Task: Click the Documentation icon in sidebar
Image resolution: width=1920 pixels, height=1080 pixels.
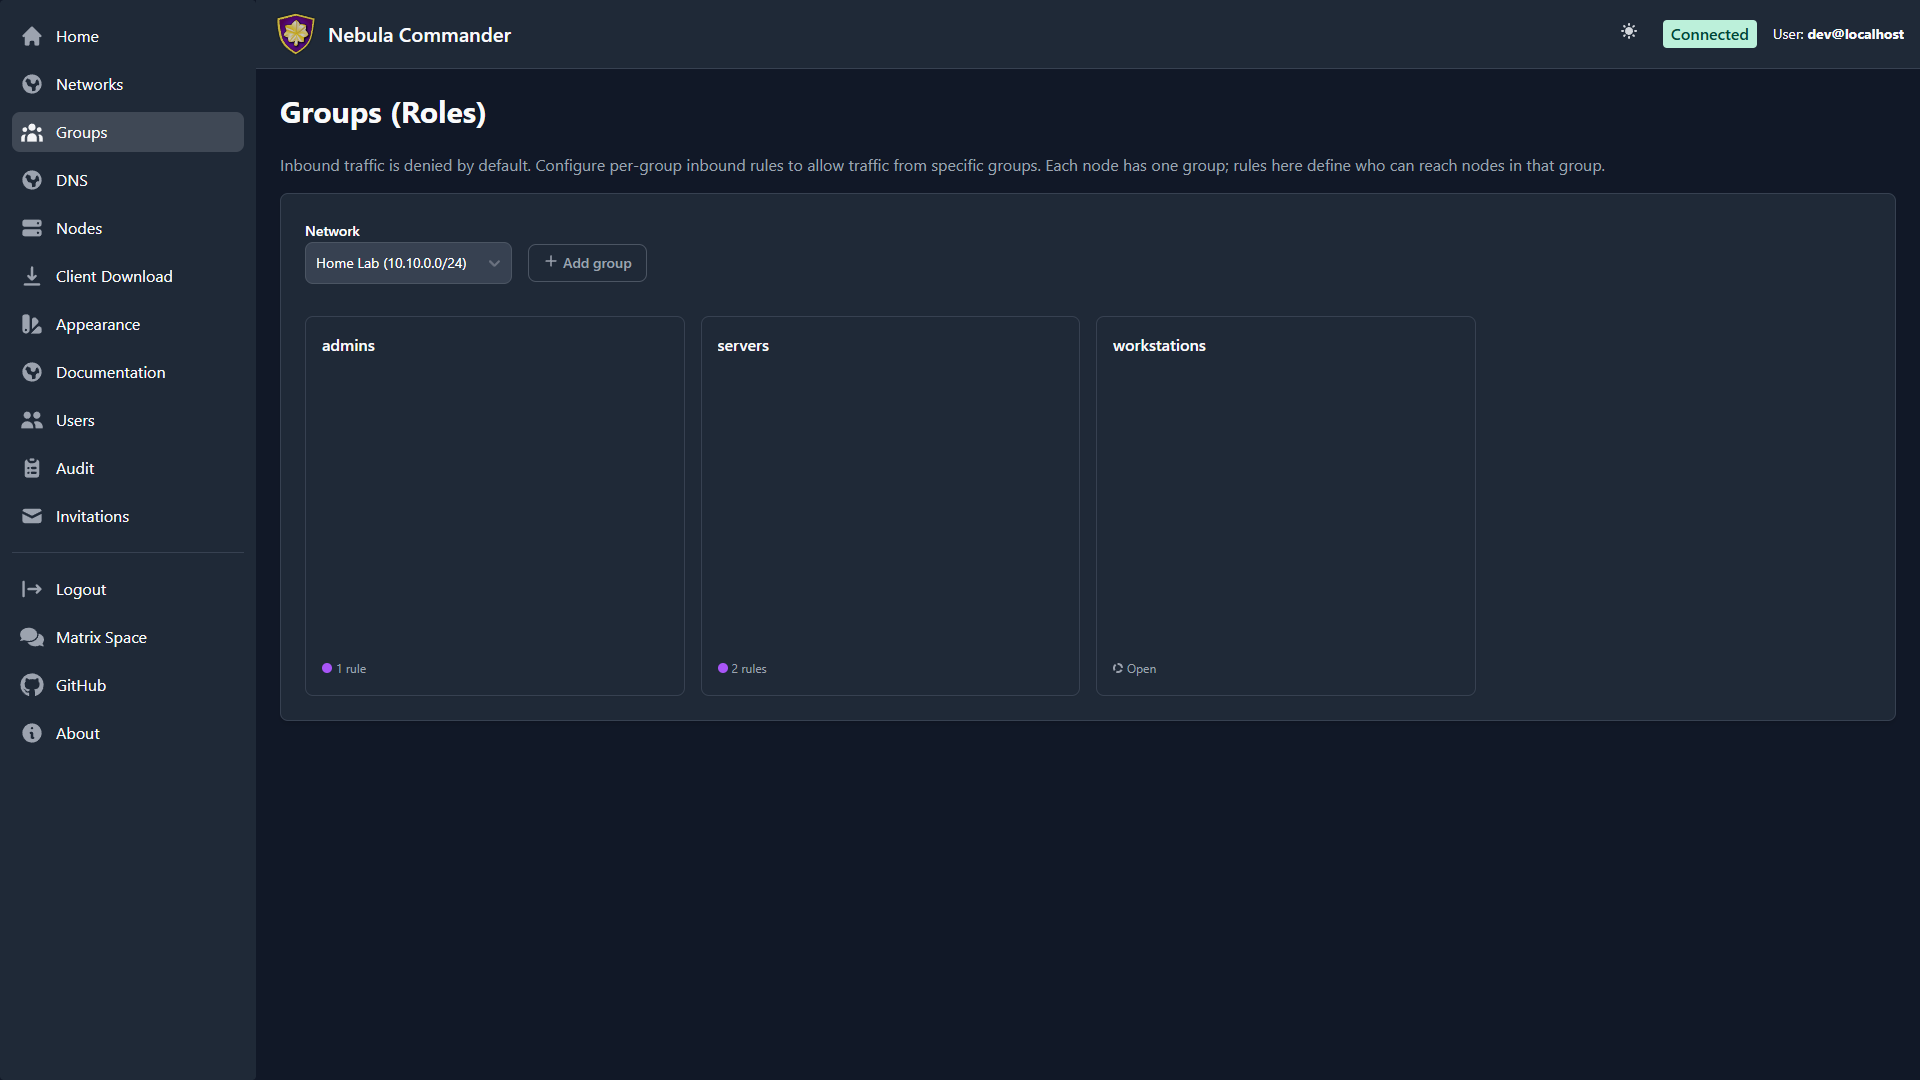Action: pos(32,372)
